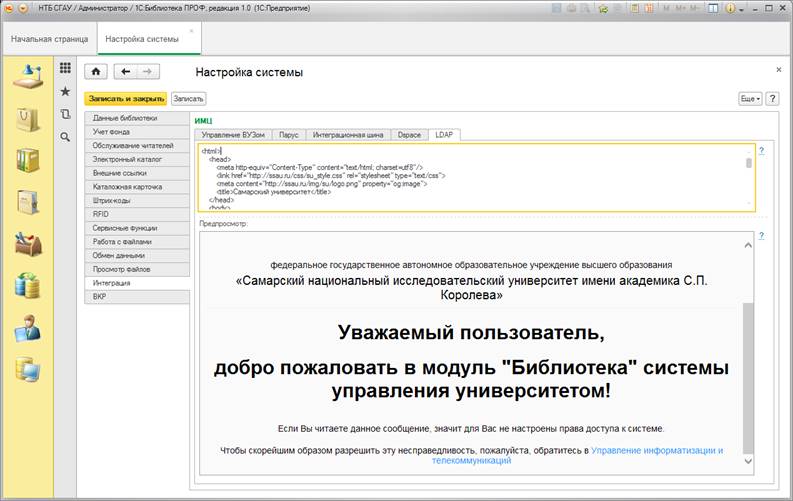Viewport: 793px width, 501px height.
Task: Click the search magnifier icon
Action: coord(65,137)
